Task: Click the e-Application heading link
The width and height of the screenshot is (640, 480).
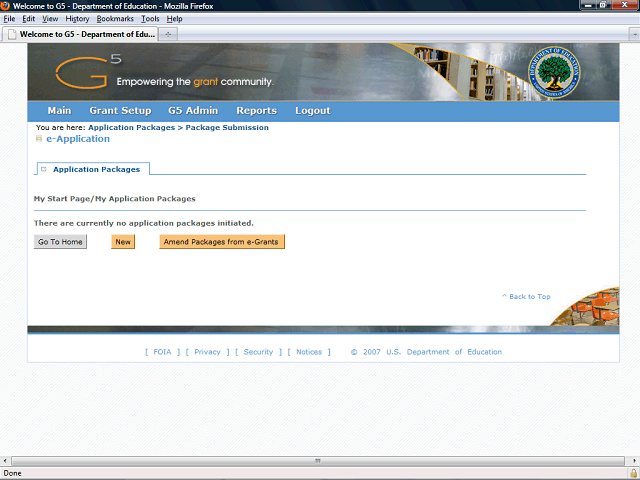Action: pyautogui.click(x=78, y=139)
